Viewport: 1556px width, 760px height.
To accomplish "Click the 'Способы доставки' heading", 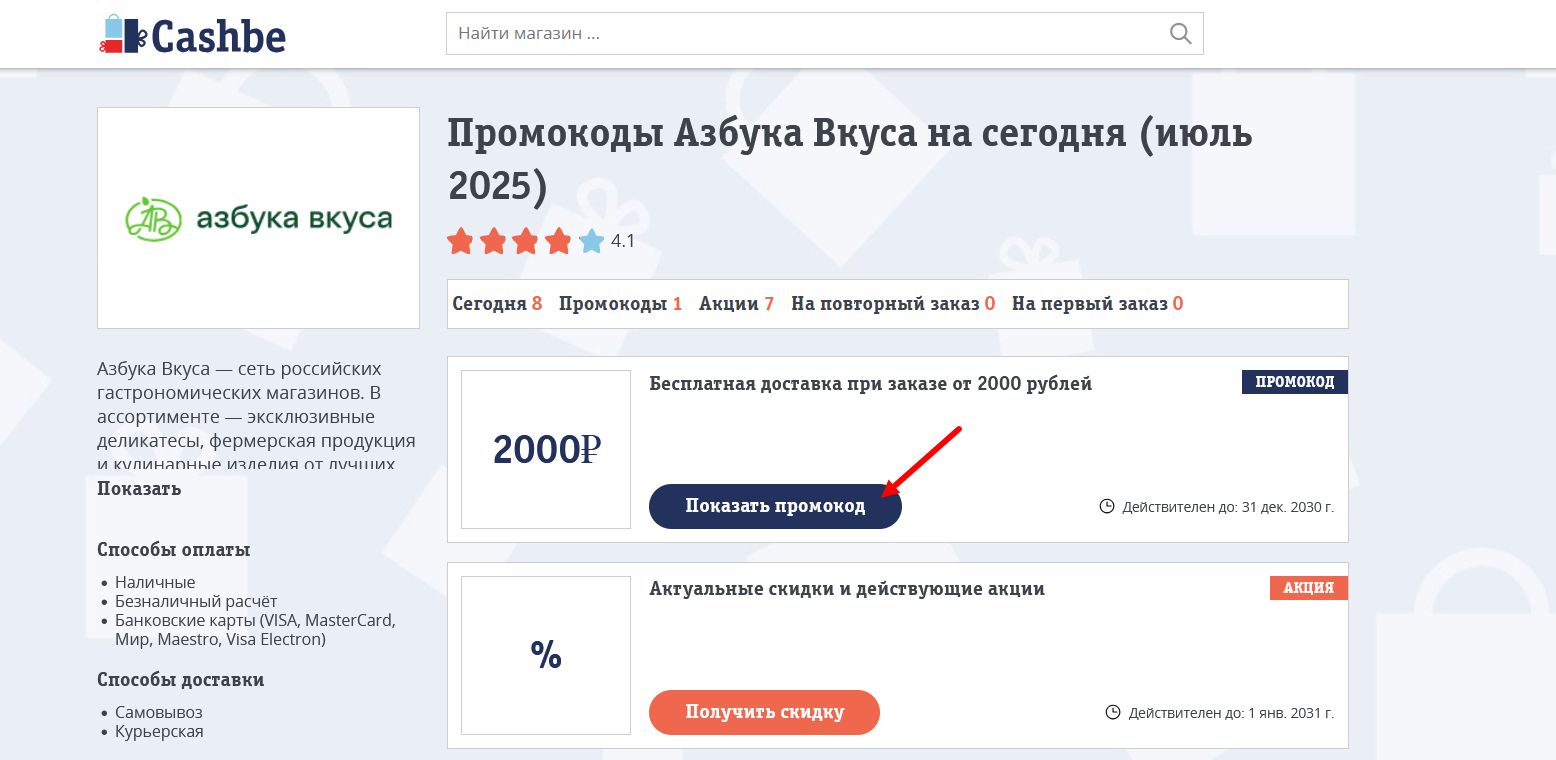I will [181, 680].
